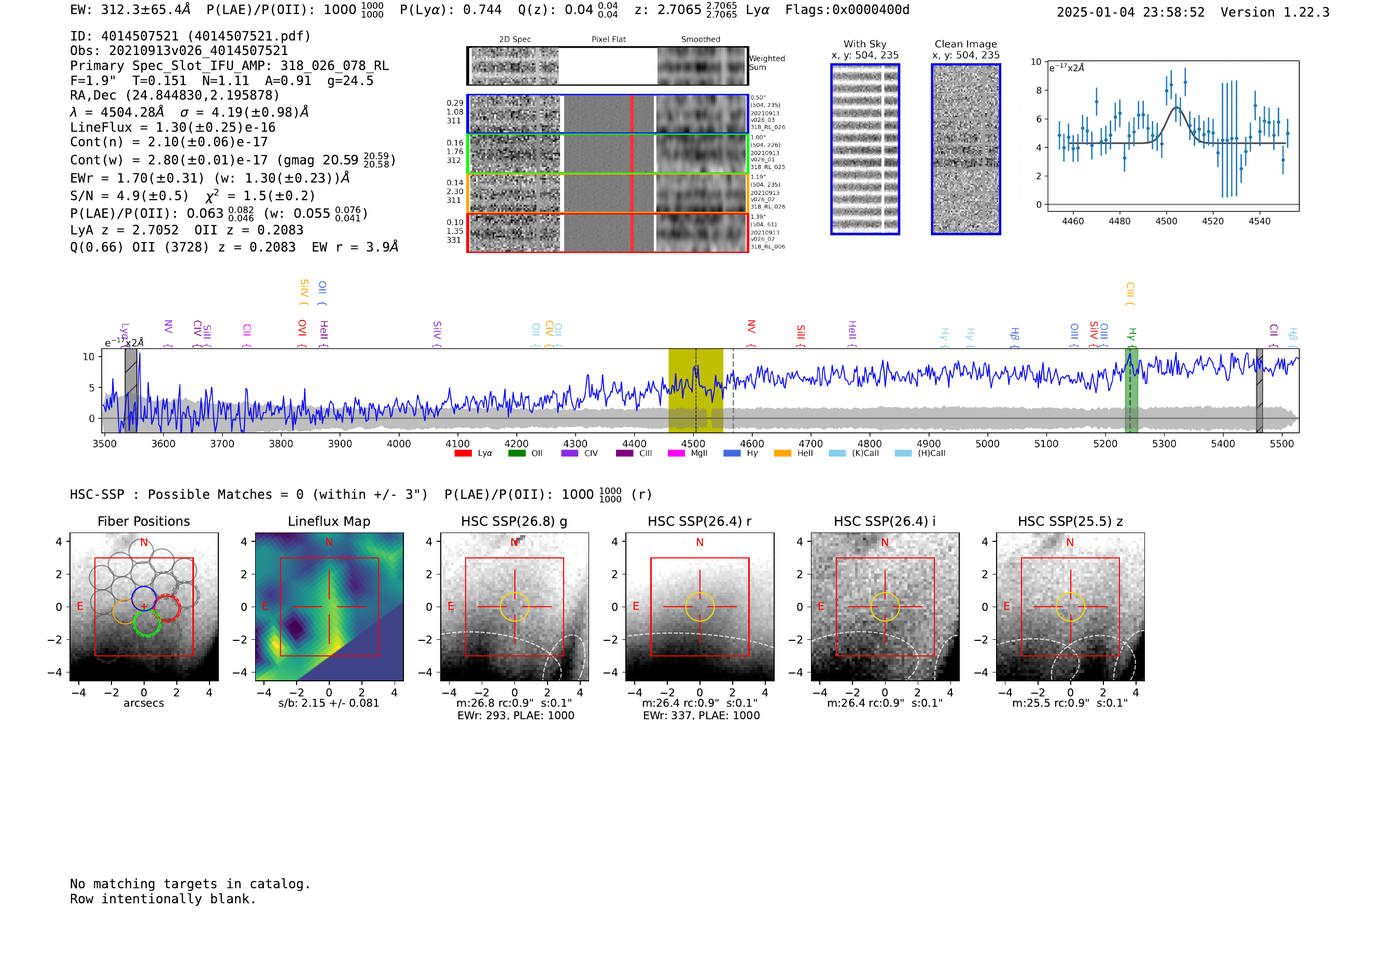
Task: Click the Obs: 20210913v026 text line
Action: [x=179, y=51]
